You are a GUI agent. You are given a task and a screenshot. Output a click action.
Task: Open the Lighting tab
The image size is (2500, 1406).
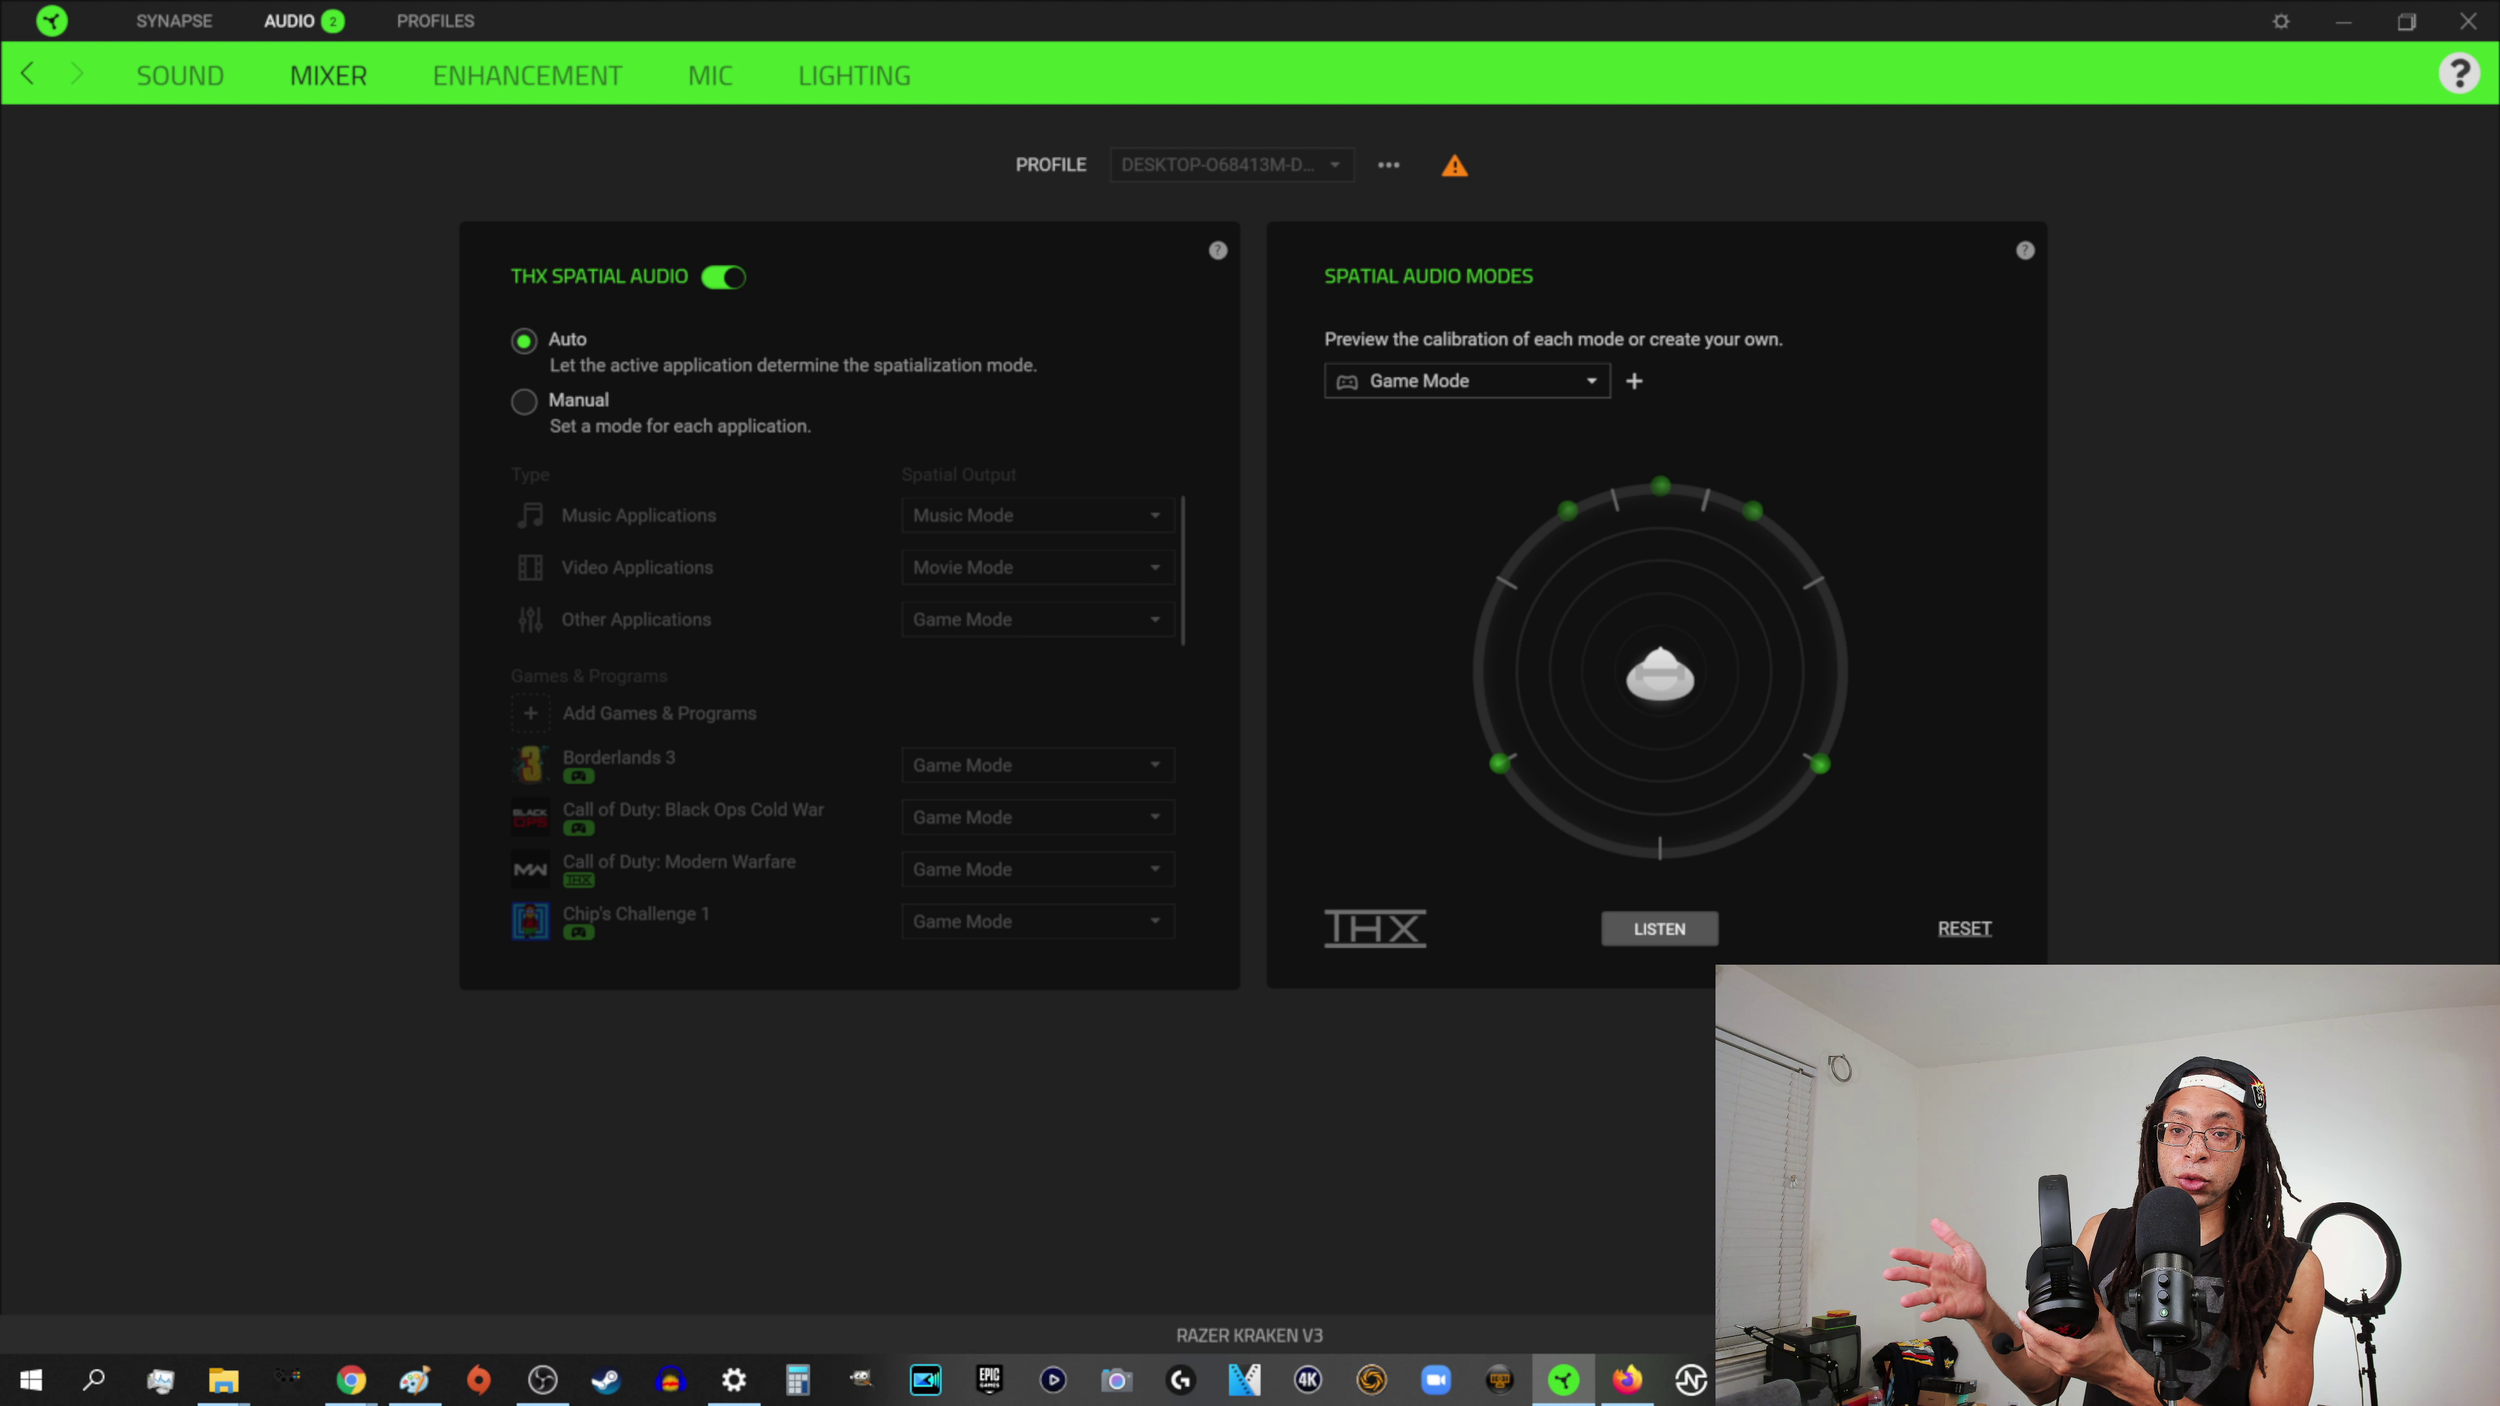pyautogui.click(x=854, y=75)
